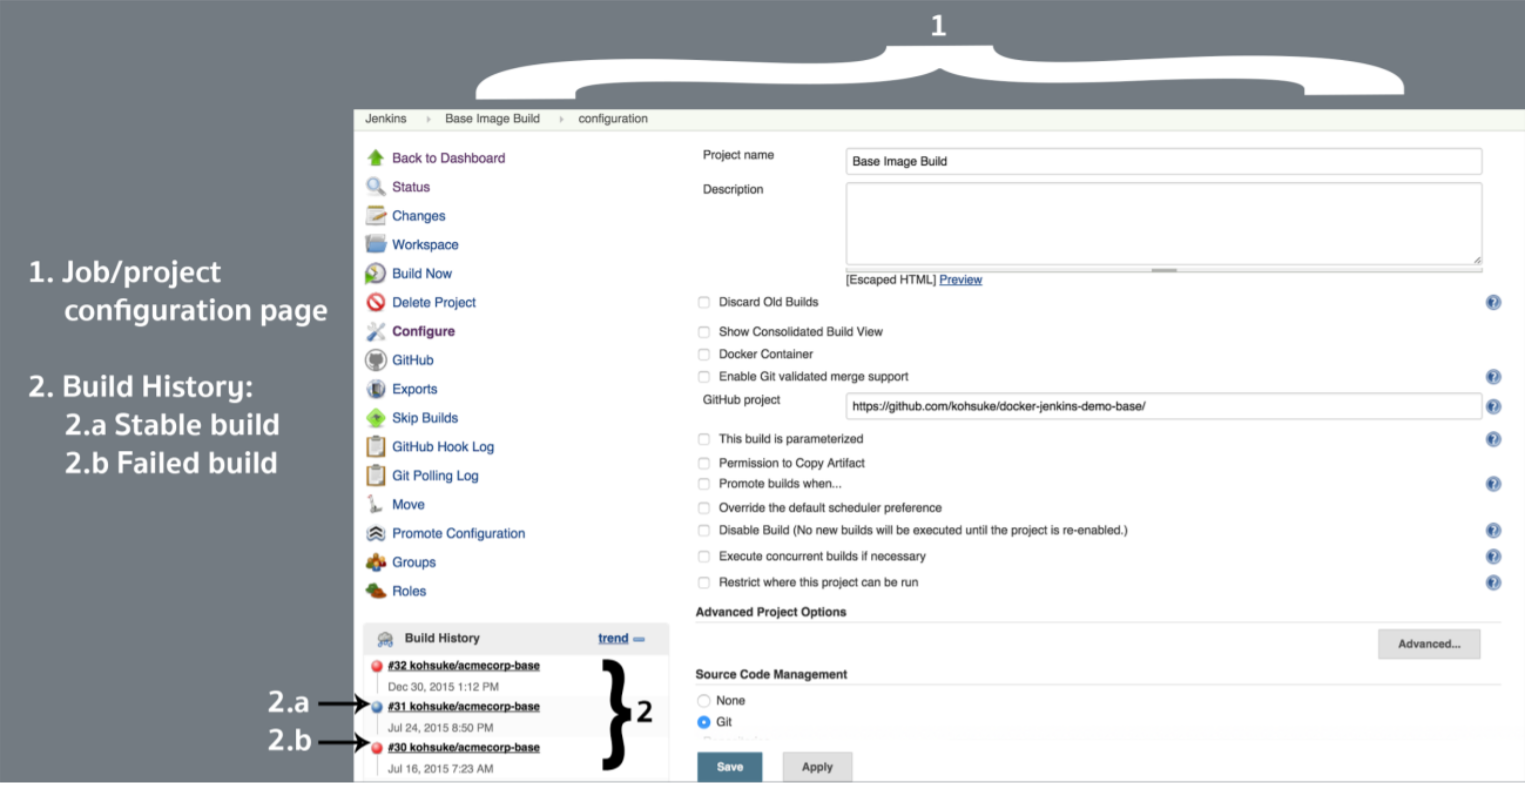Open help for GitHub project field
This screenshot has height=785, width=1525.
[x=1493, y=407]
